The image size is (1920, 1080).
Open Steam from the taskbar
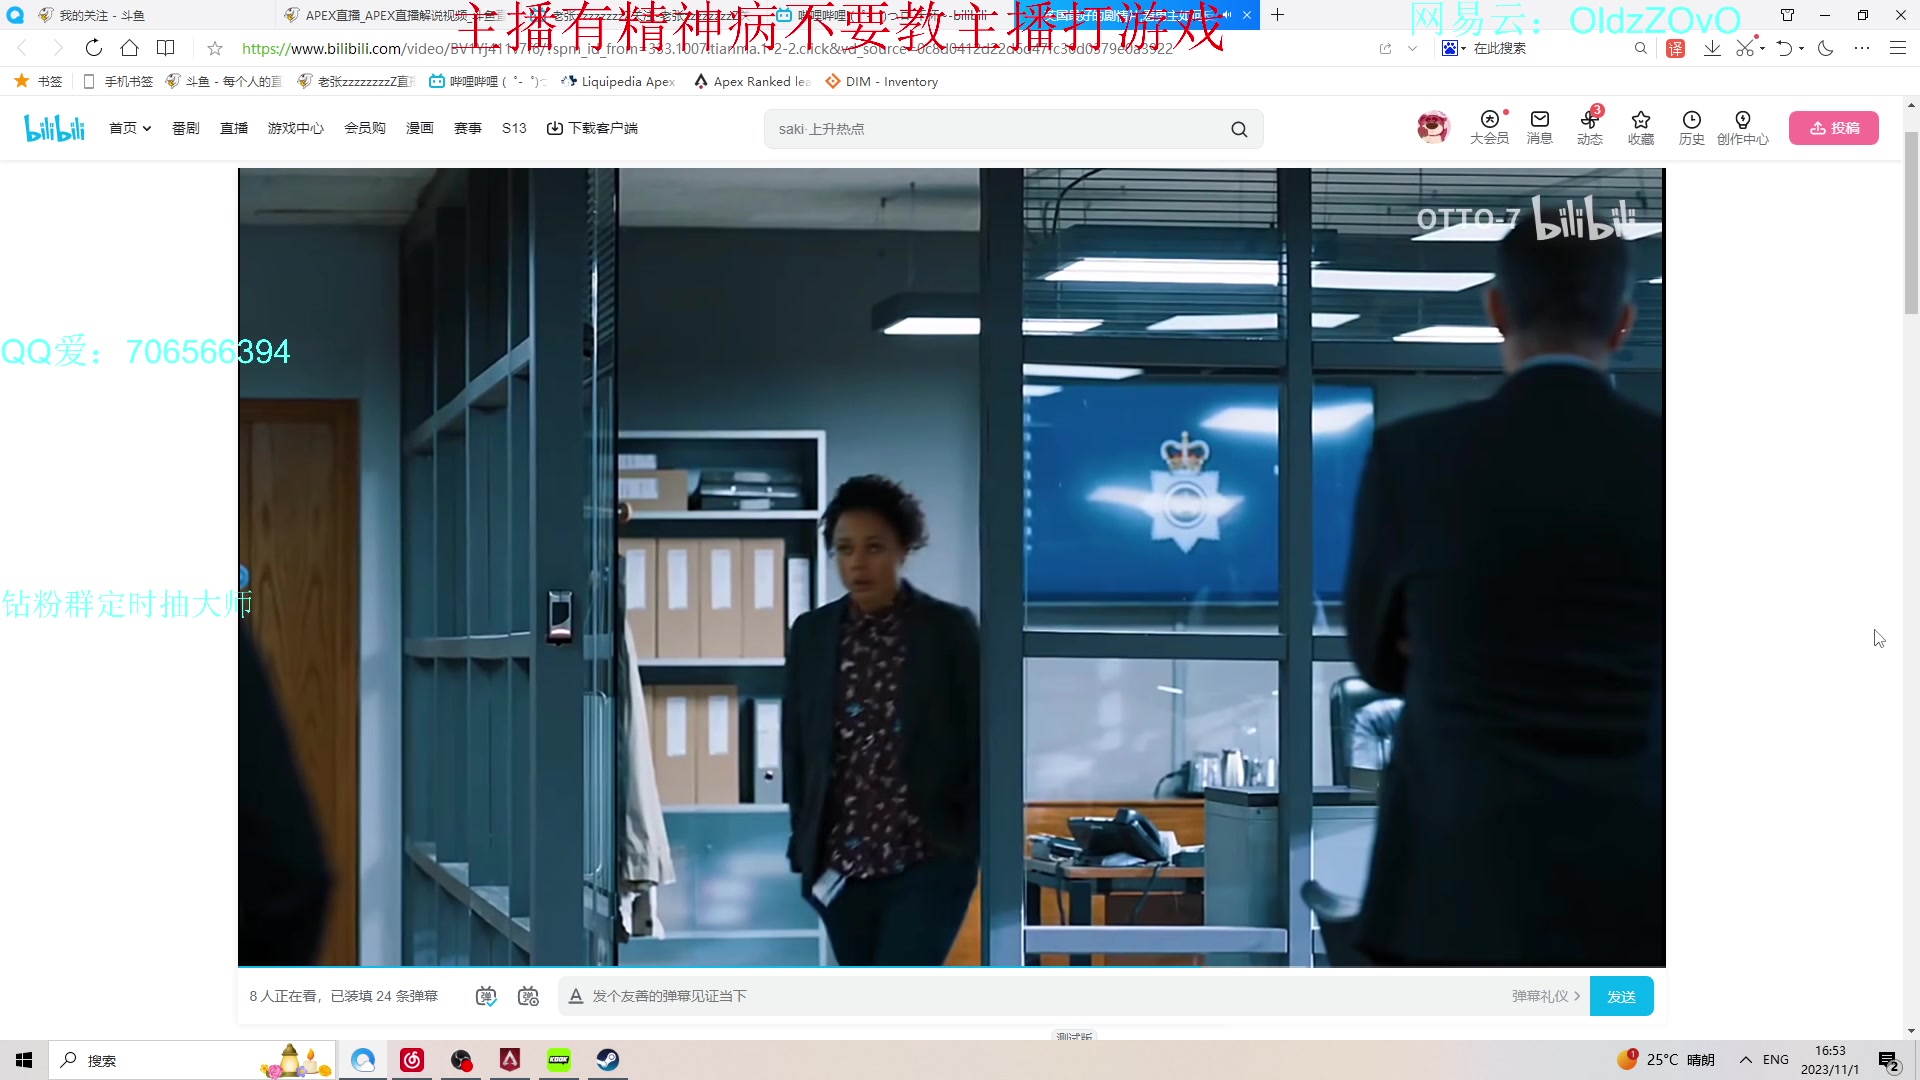coord(607,1060)
